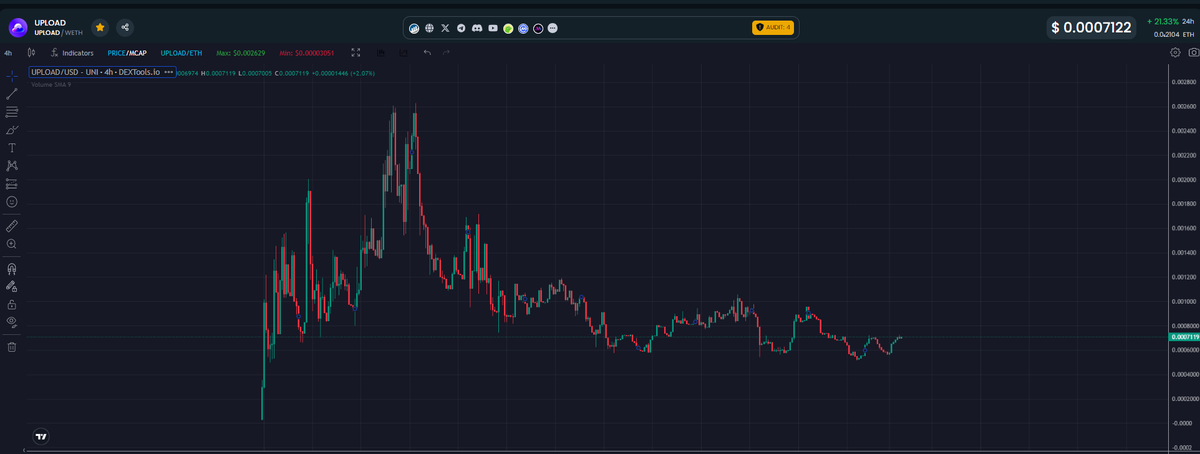This screenshot has height=454, width=1200.
Task: Toggle lock all drawing tools
Action: [12, 304]
